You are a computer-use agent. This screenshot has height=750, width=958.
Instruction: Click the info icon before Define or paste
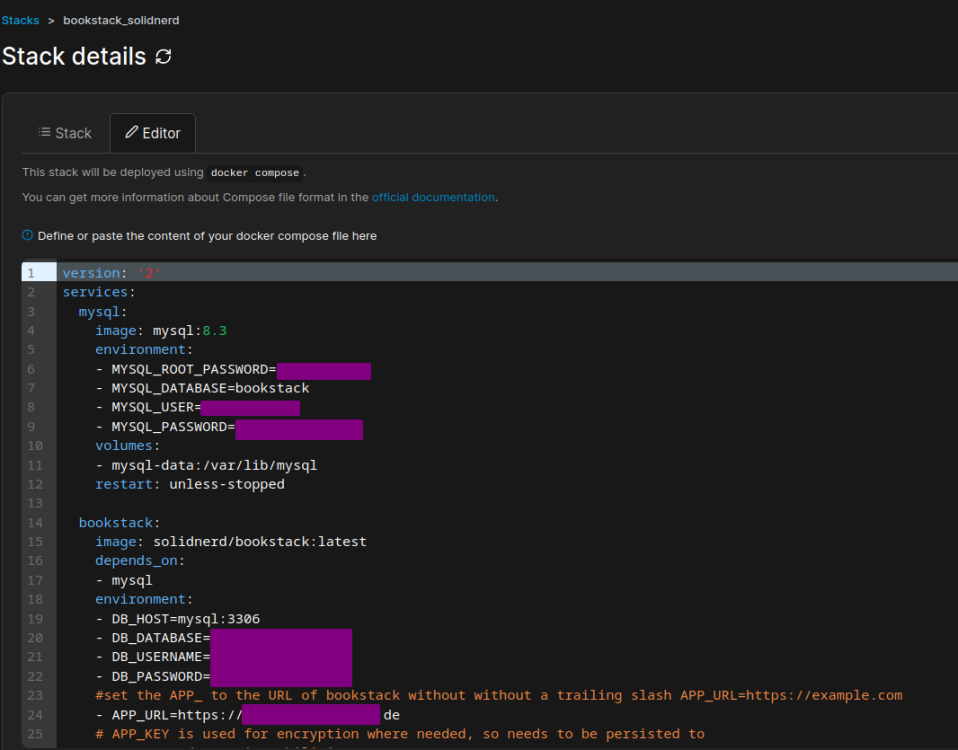(28, 236)
